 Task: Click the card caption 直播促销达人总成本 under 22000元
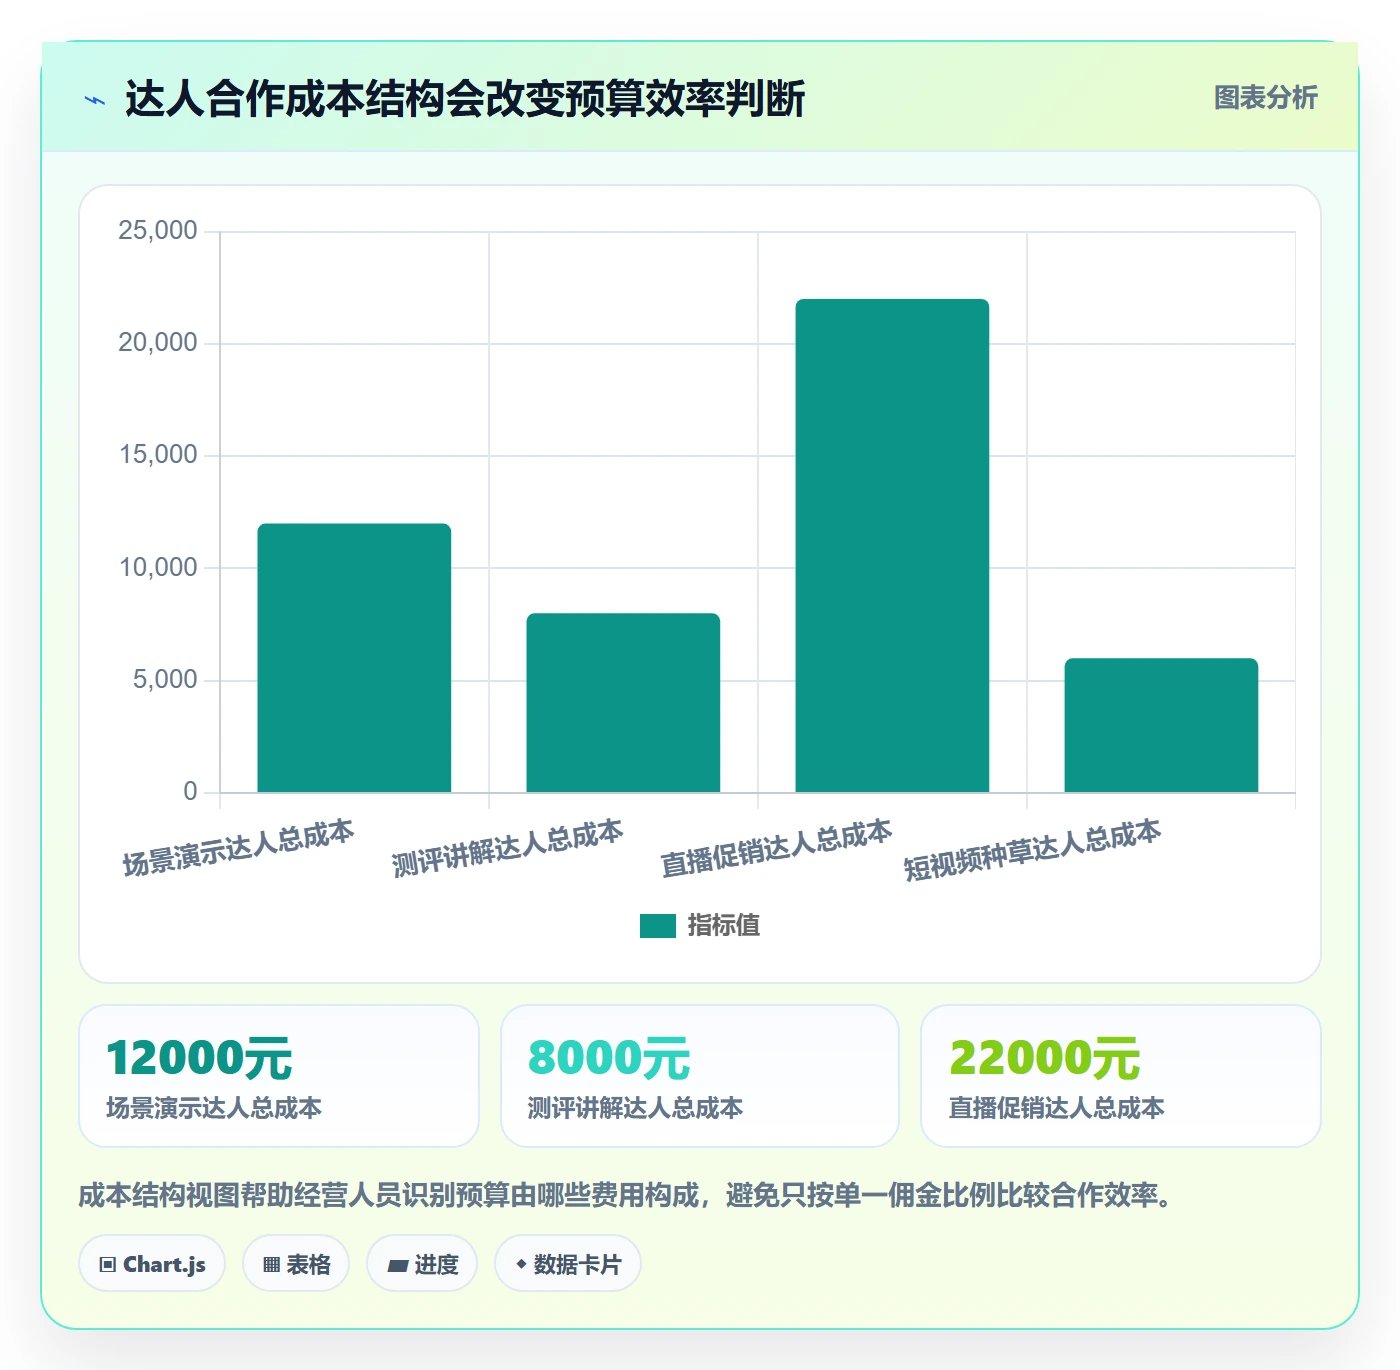(x=1056, y=1108)
